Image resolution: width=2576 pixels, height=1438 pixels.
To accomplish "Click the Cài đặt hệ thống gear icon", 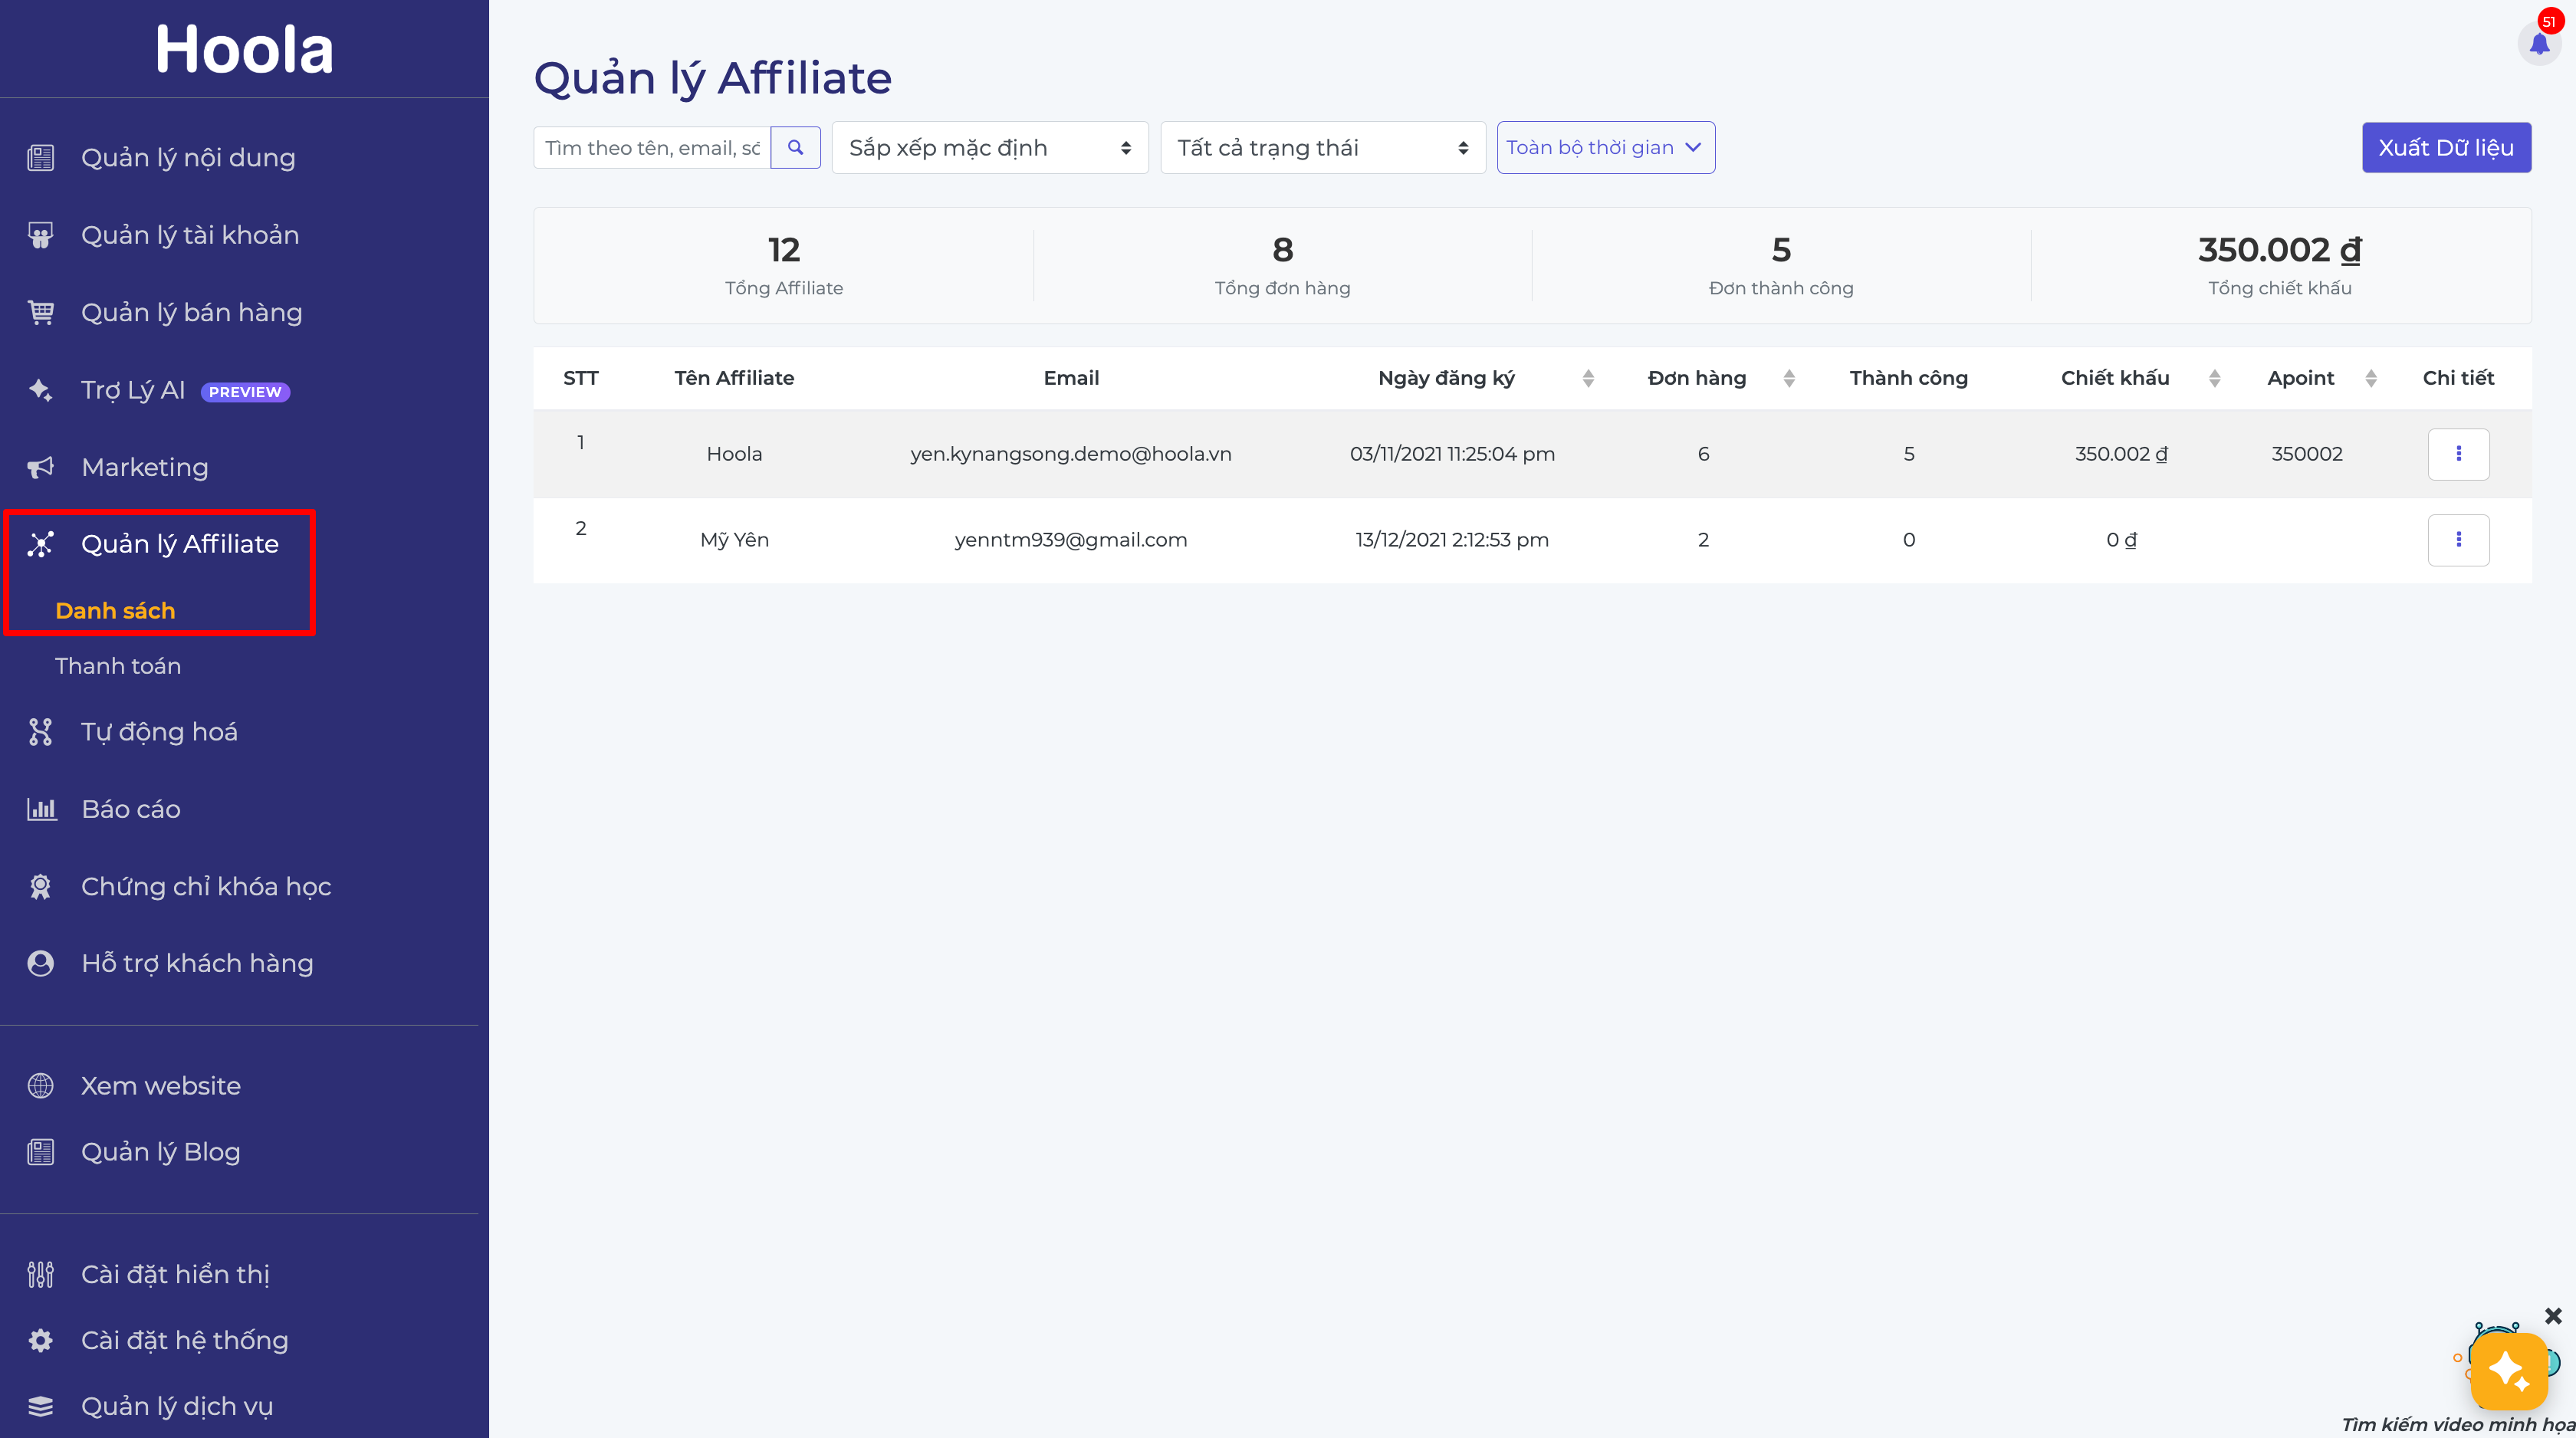I will (40, 1340).
